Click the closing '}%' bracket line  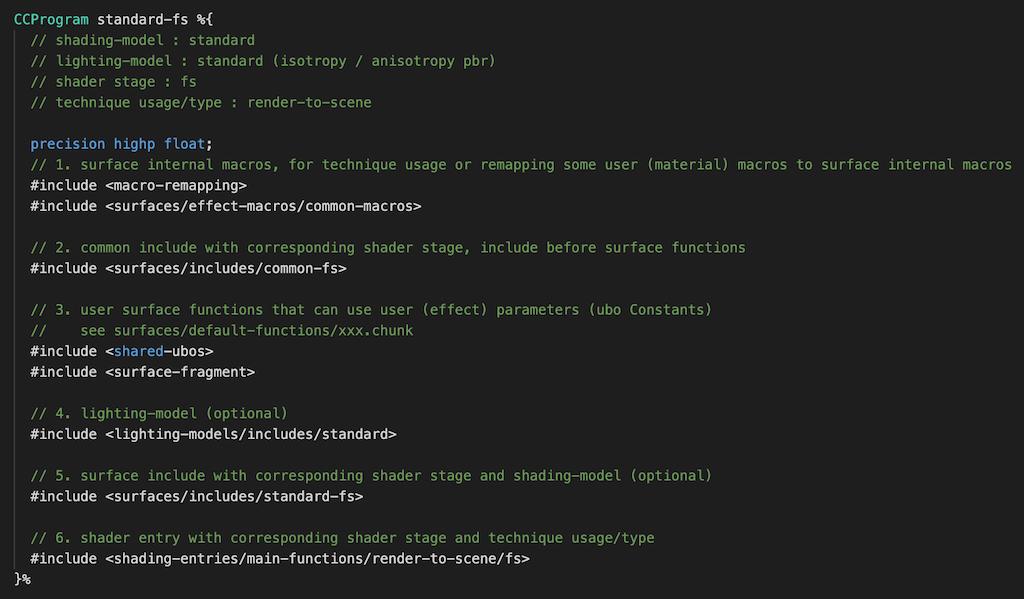tap(22, 579)
